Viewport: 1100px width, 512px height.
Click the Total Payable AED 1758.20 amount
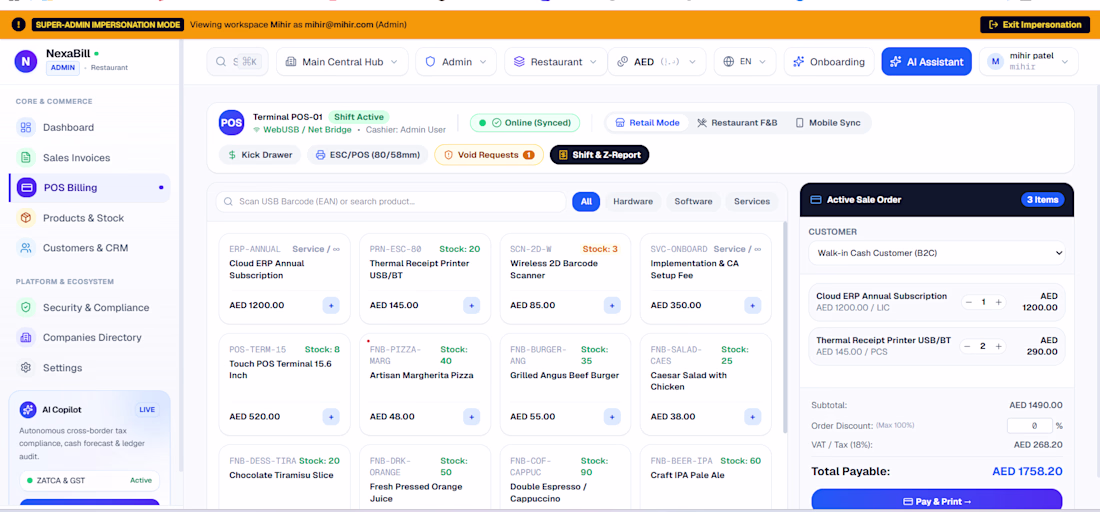(x=1027, y=471)
